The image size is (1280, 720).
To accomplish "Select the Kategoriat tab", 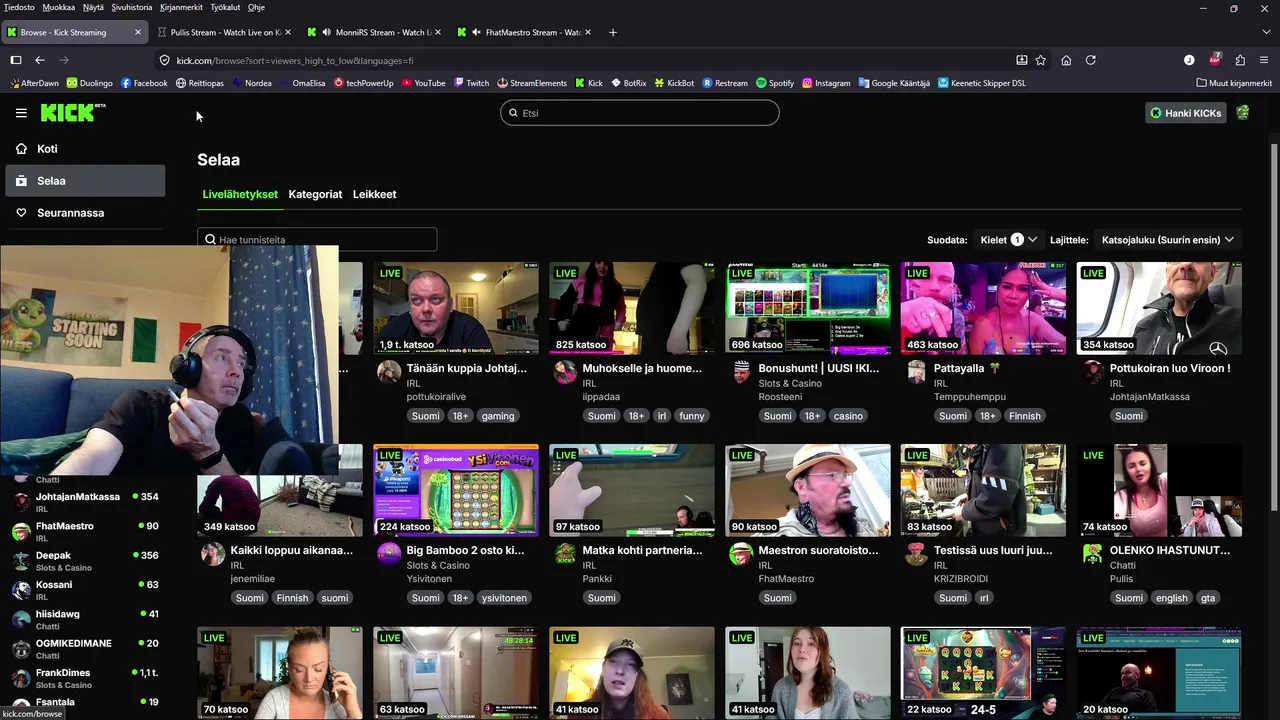I will (x=315, y=194).
